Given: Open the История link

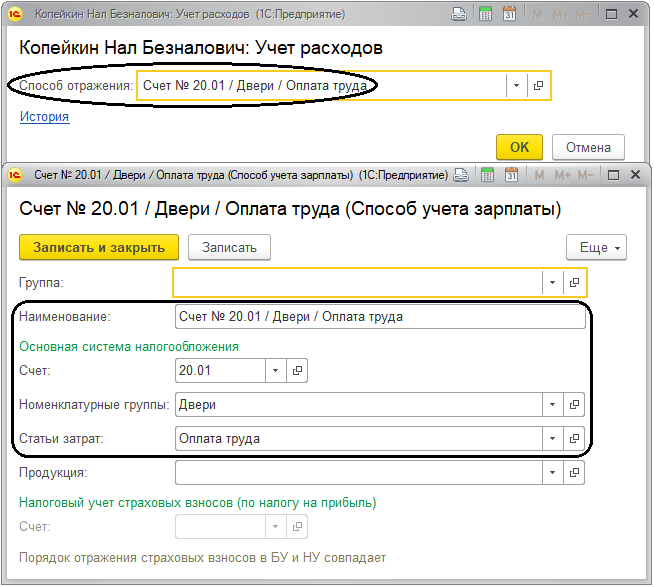Looking at the screenshot, I should point(45,117).
